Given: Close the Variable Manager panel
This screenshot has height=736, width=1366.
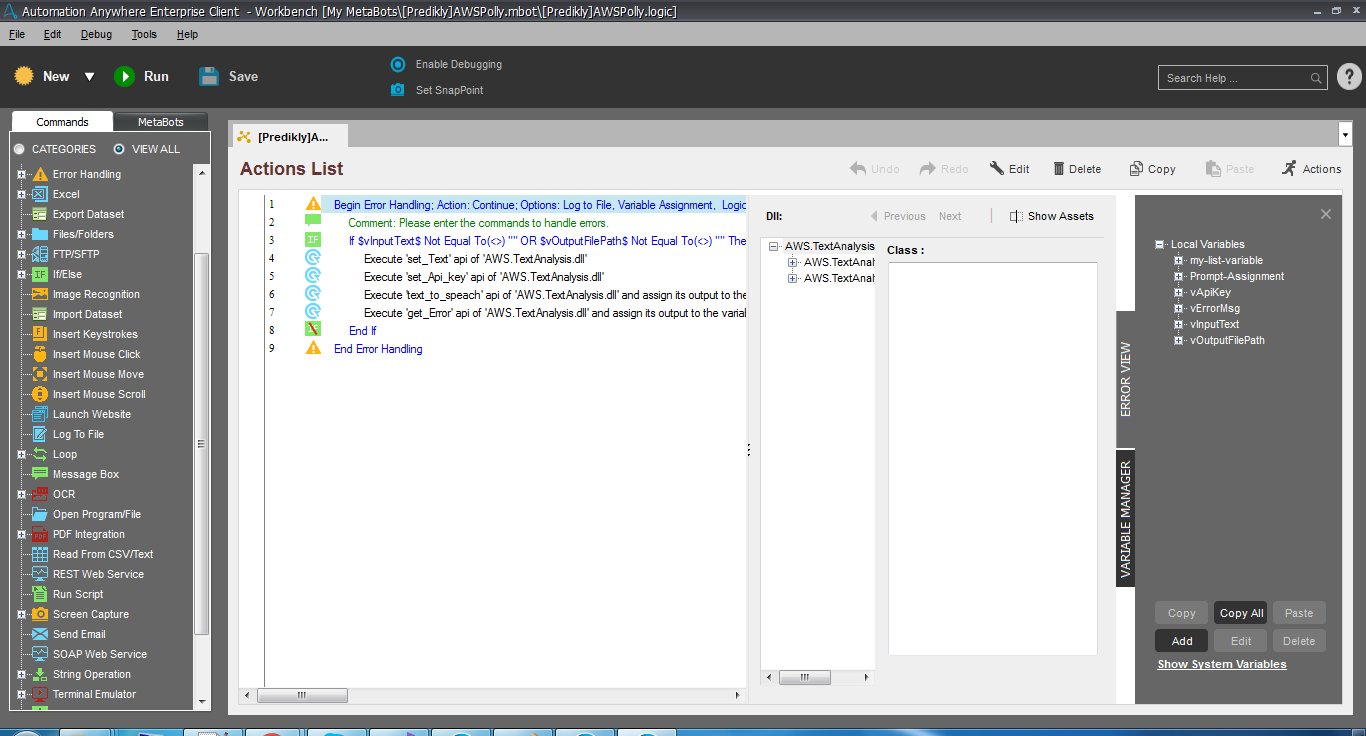Looking at the screenshot, I should tap(1326, 214).
